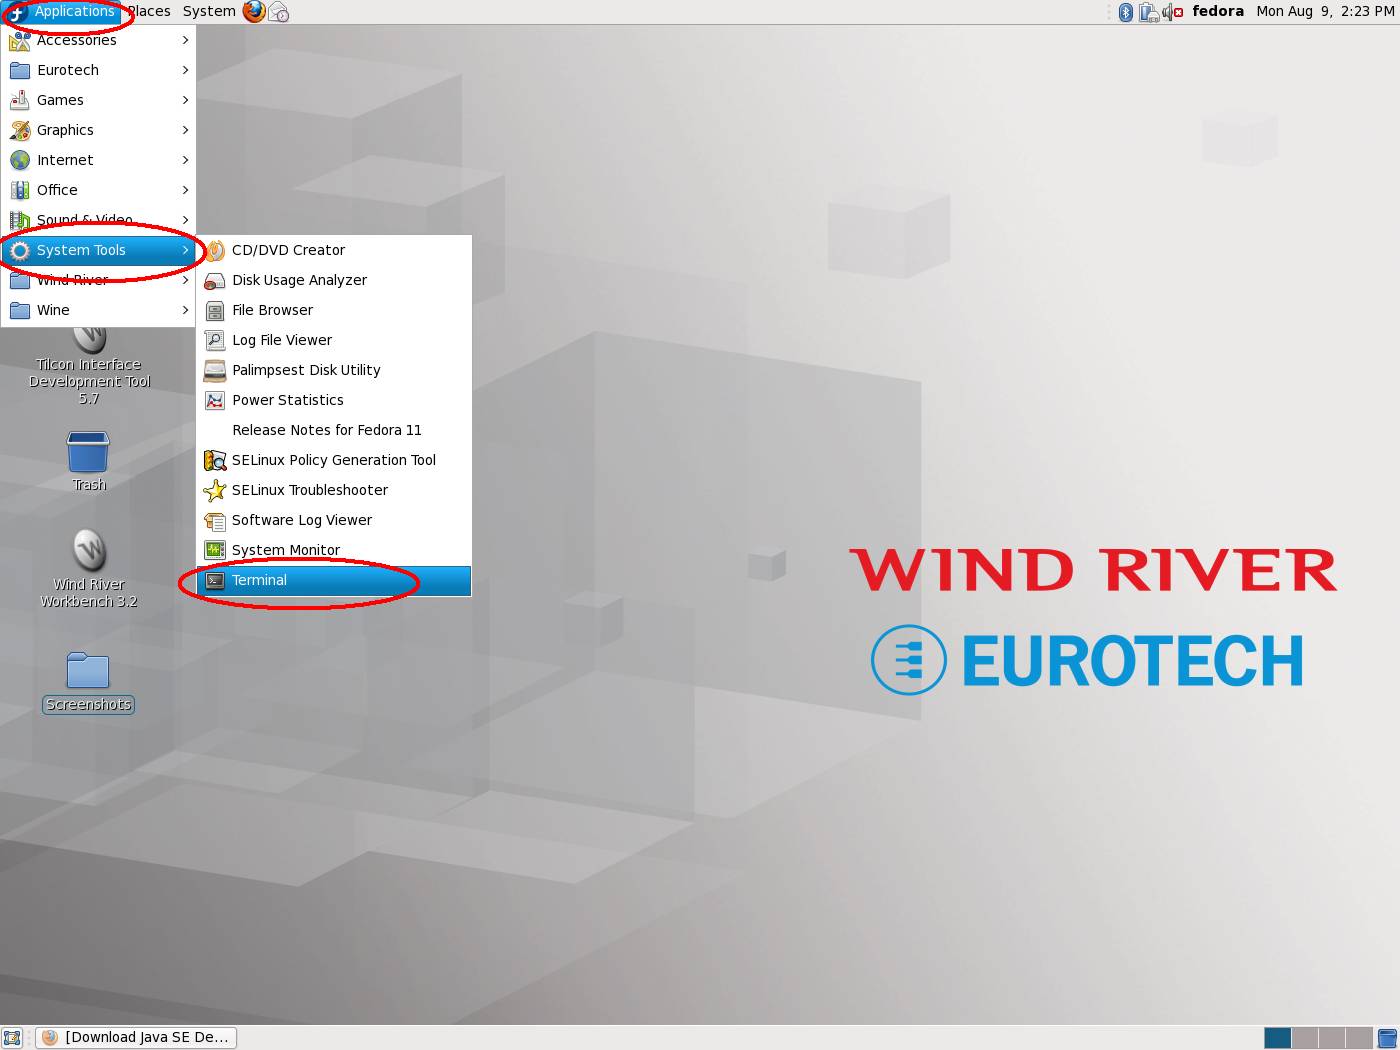Open the Applications menu
Viewport: 1400px width, 1050px height.
62,11
